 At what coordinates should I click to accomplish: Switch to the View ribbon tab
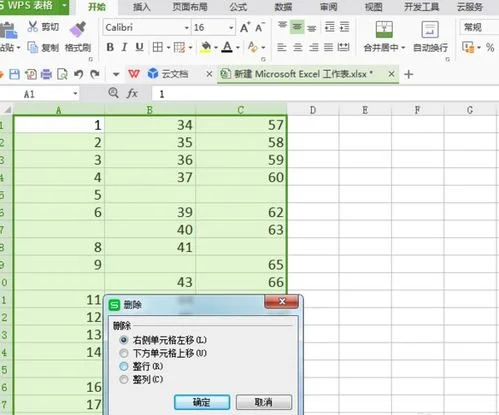pyautogui.click(x=373, y=7)
